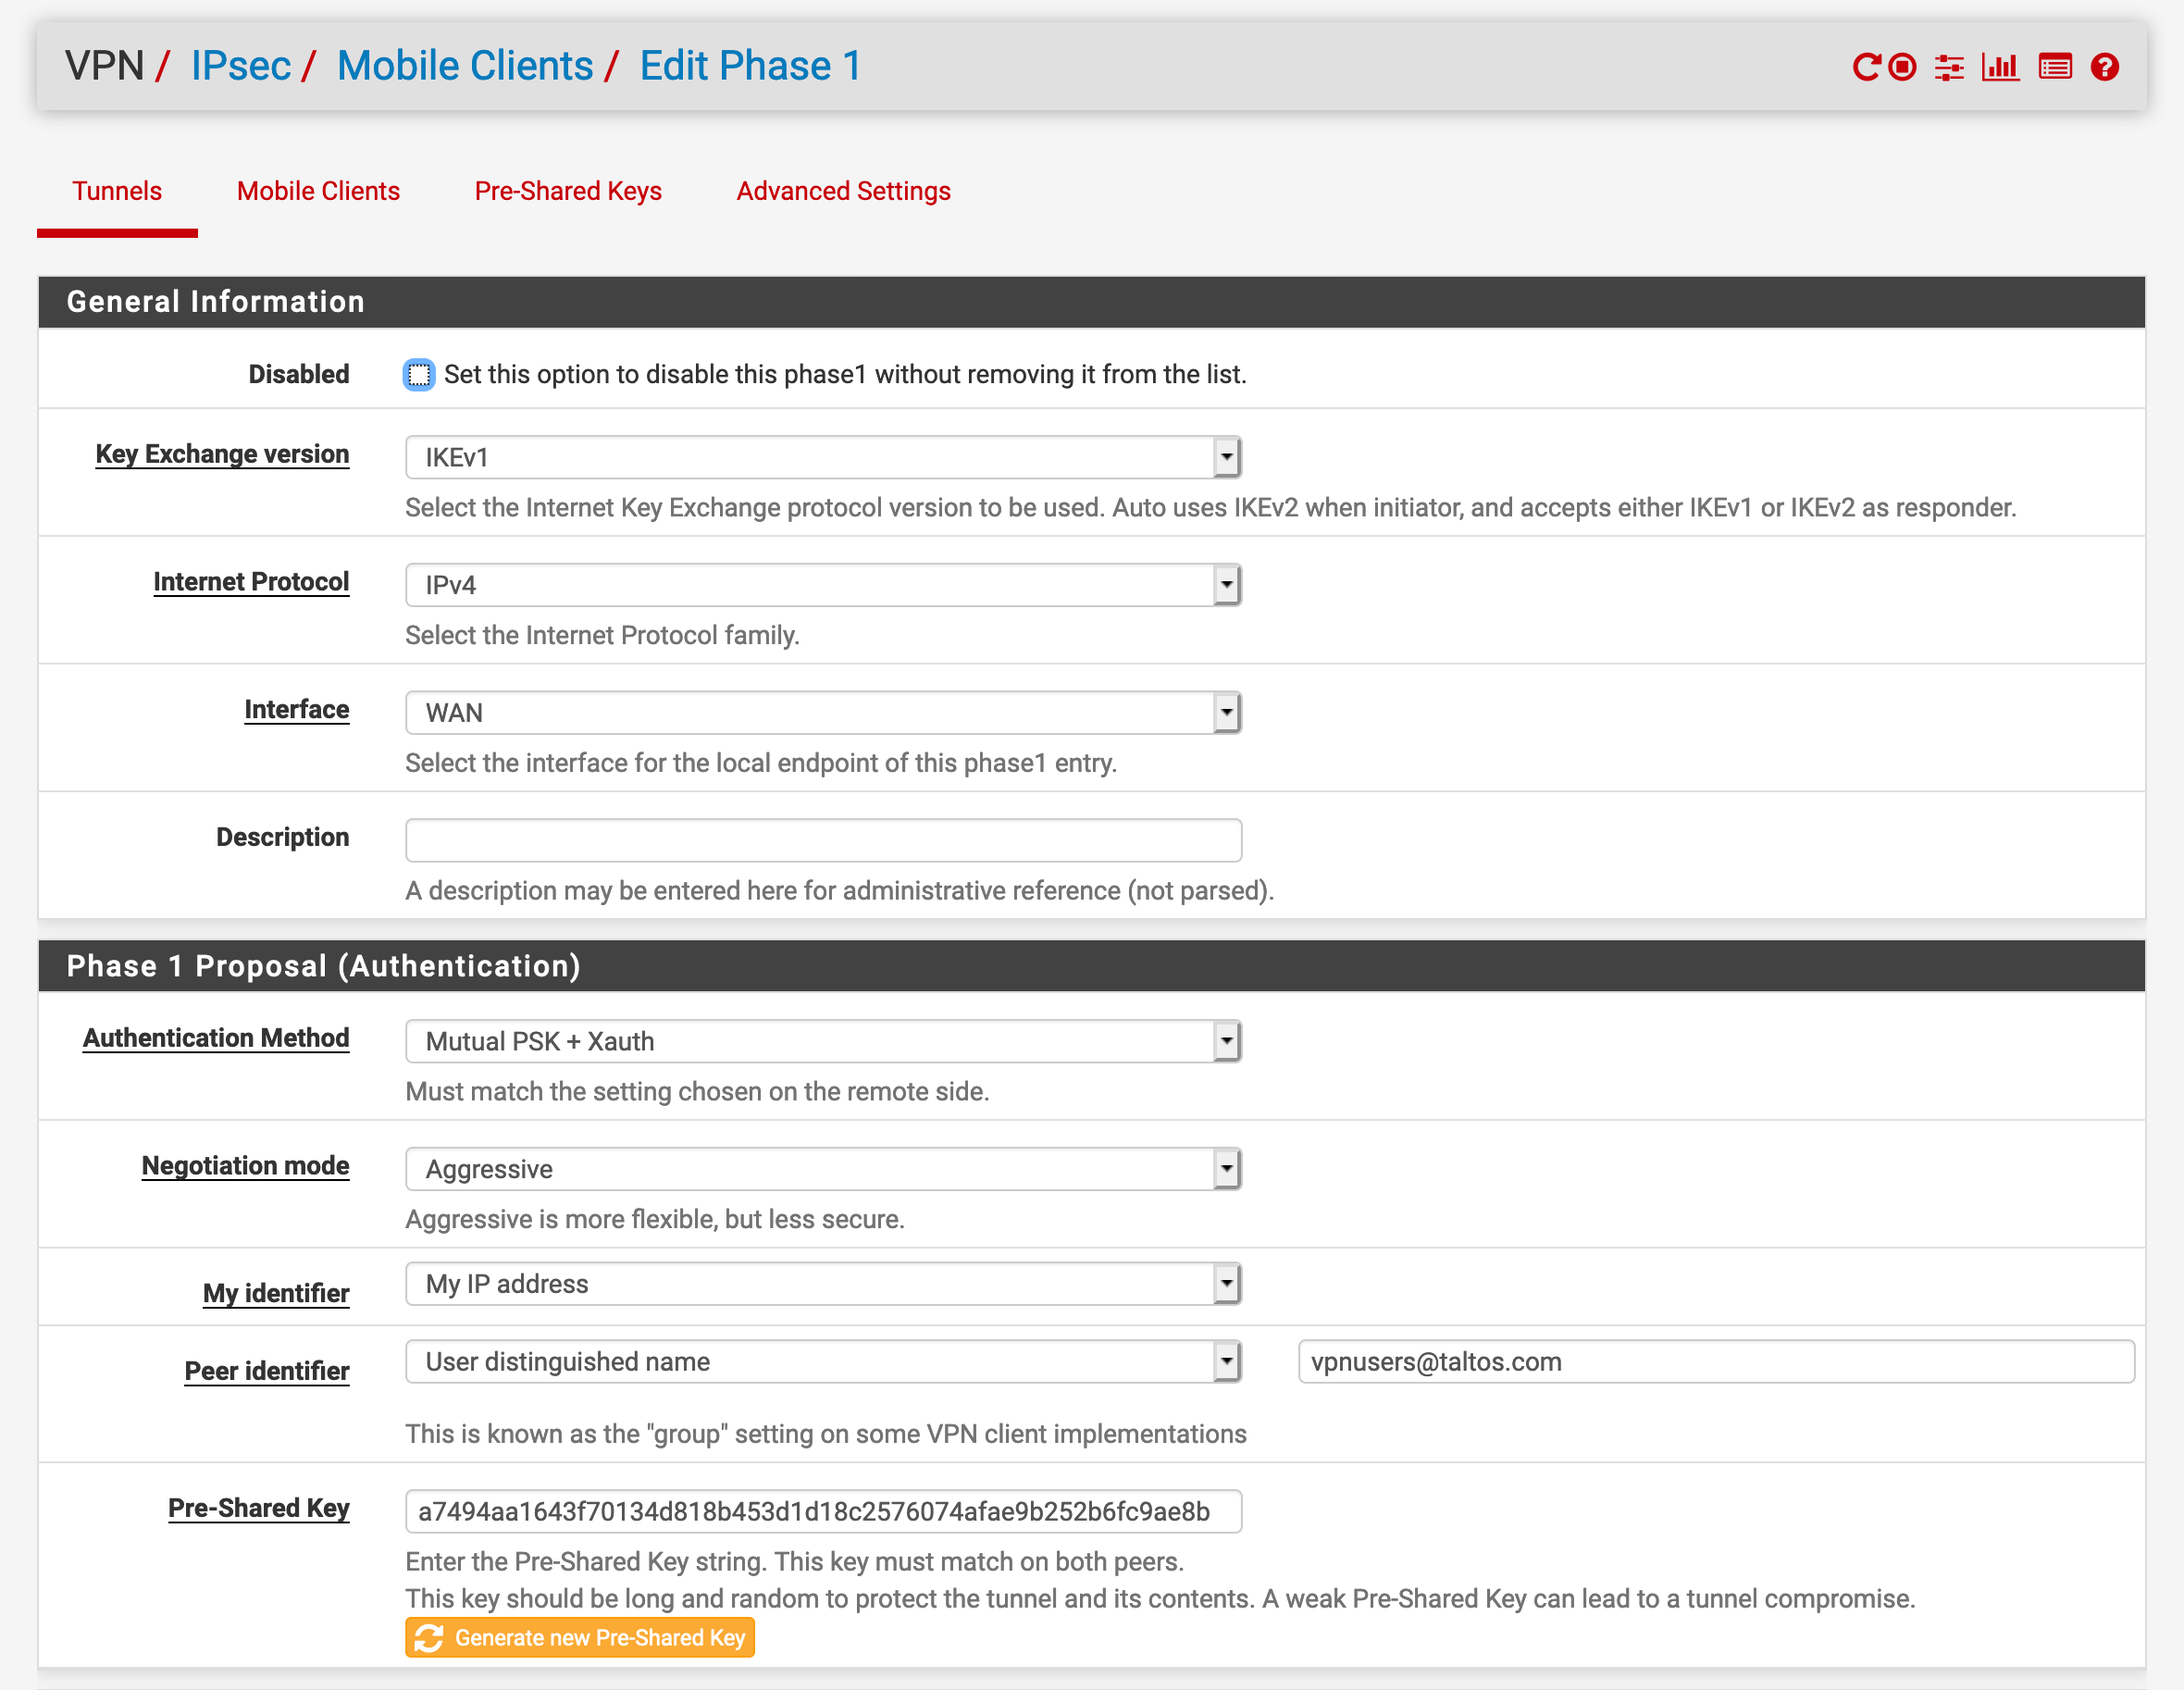Open Negotiation mode dropdown showing Aggressive
Image resolution: width=2184 pixels, height=1690 pixels.
coord(823,1169)
